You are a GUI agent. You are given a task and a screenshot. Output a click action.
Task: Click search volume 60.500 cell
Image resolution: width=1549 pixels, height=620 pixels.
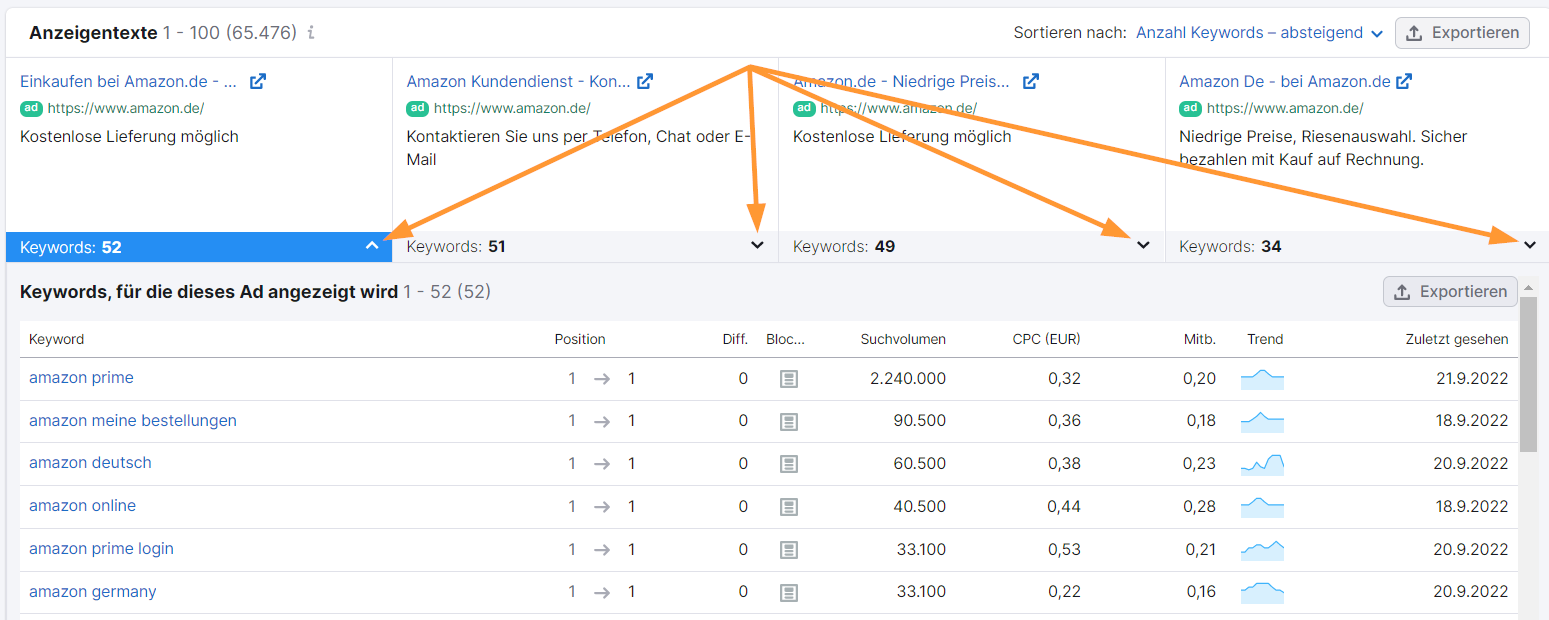click(x=919, y=464)
